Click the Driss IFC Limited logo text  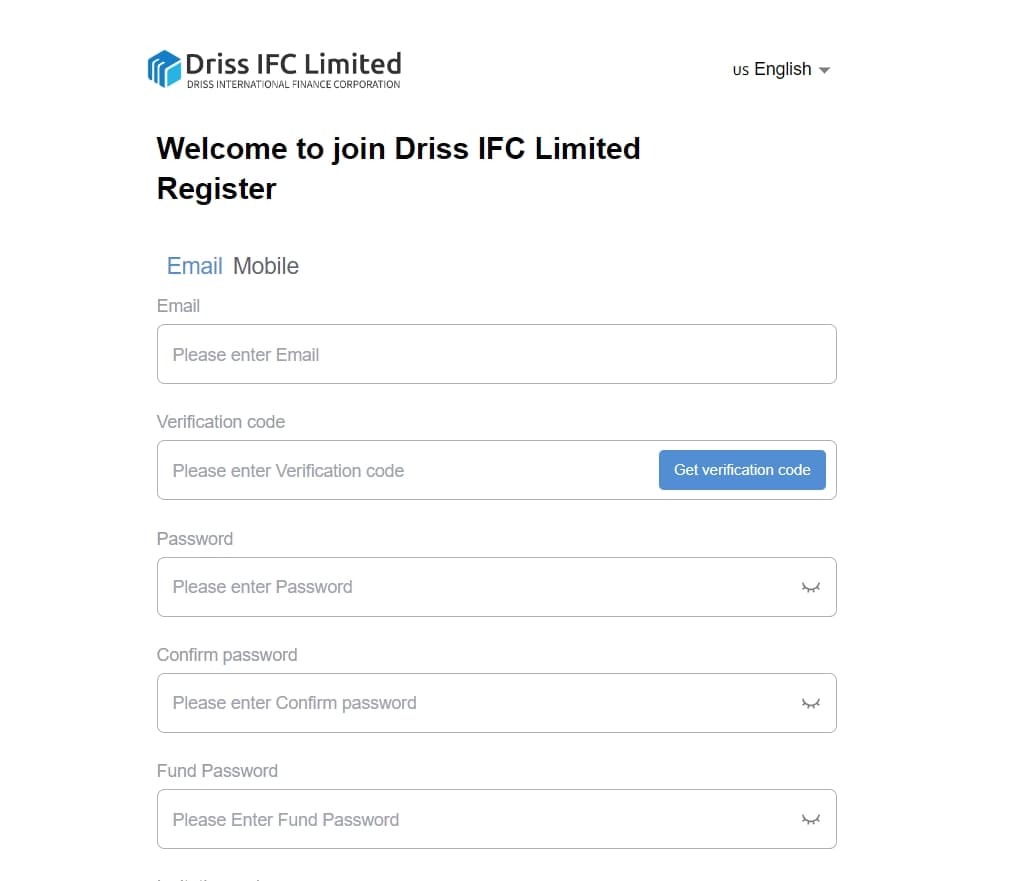[294, 69]
